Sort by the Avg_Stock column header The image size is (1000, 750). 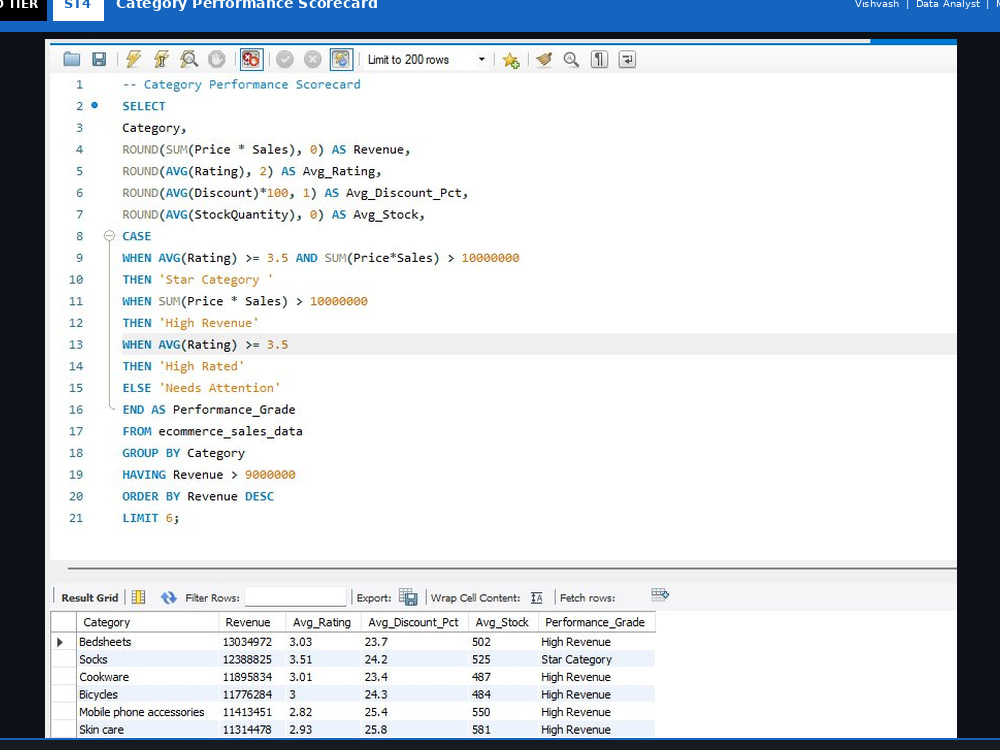coord(503,622)
